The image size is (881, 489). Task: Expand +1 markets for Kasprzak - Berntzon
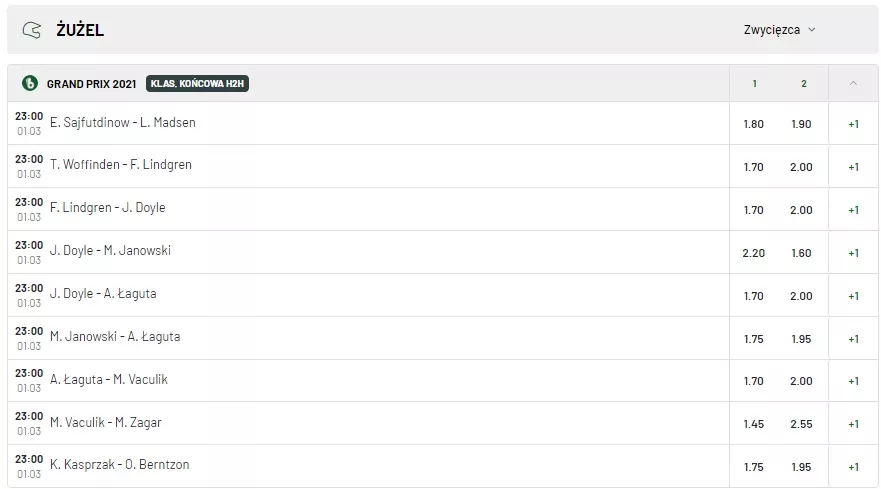(x=853, y=467)
